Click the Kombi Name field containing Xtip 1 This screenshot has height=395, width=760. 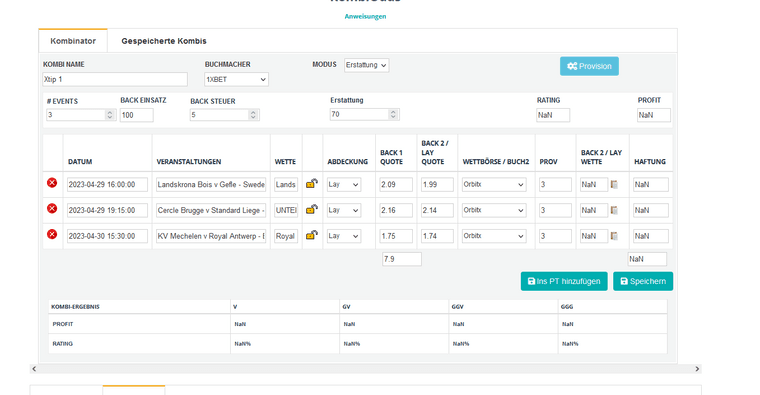[115, 79]
